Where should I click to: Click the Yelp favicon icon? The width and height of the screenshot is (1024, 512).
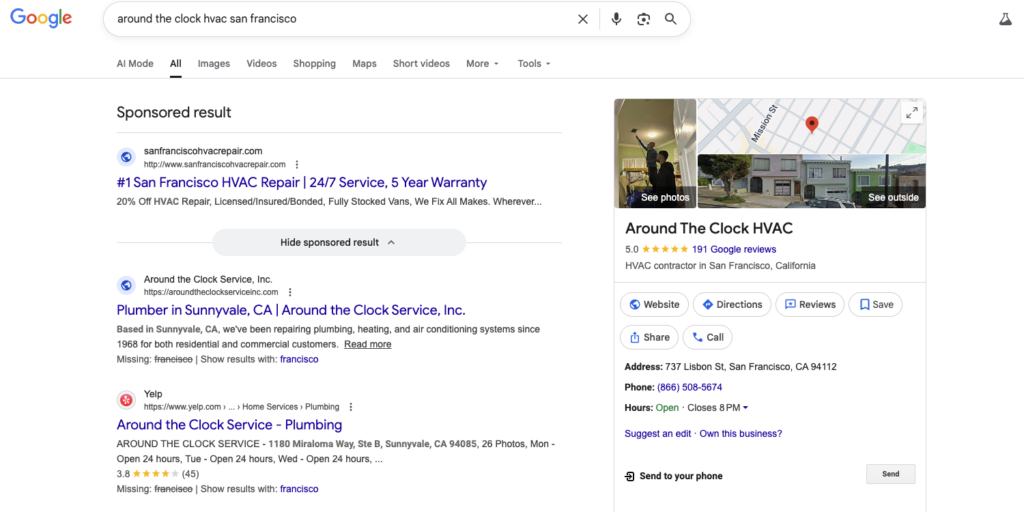click(126, 400)
